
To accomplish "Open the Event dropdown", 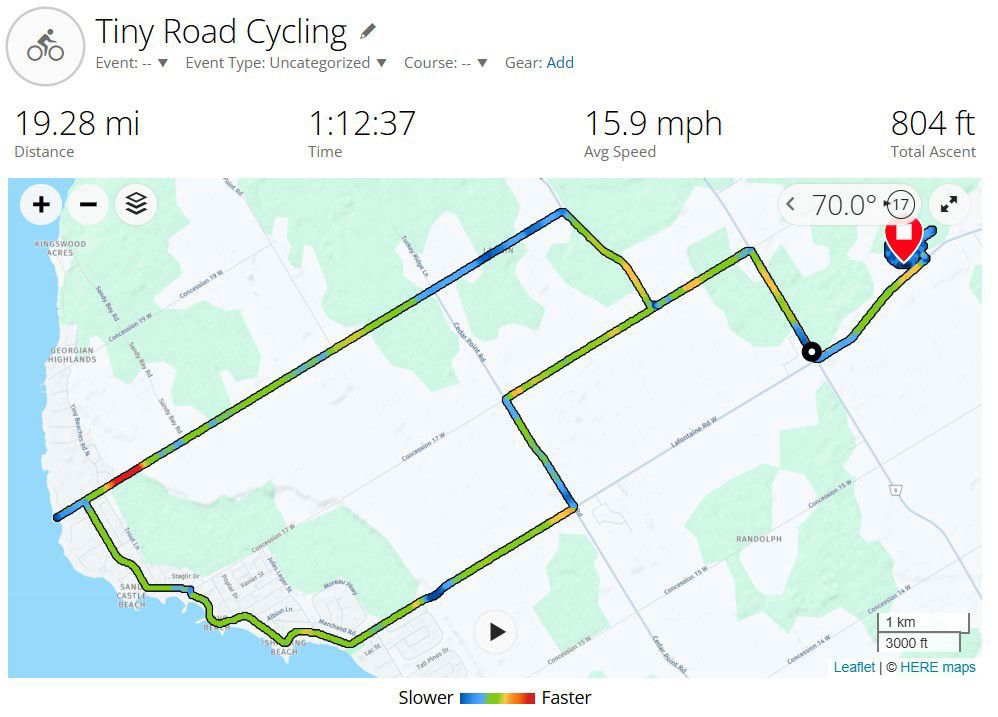I will 132,62.
